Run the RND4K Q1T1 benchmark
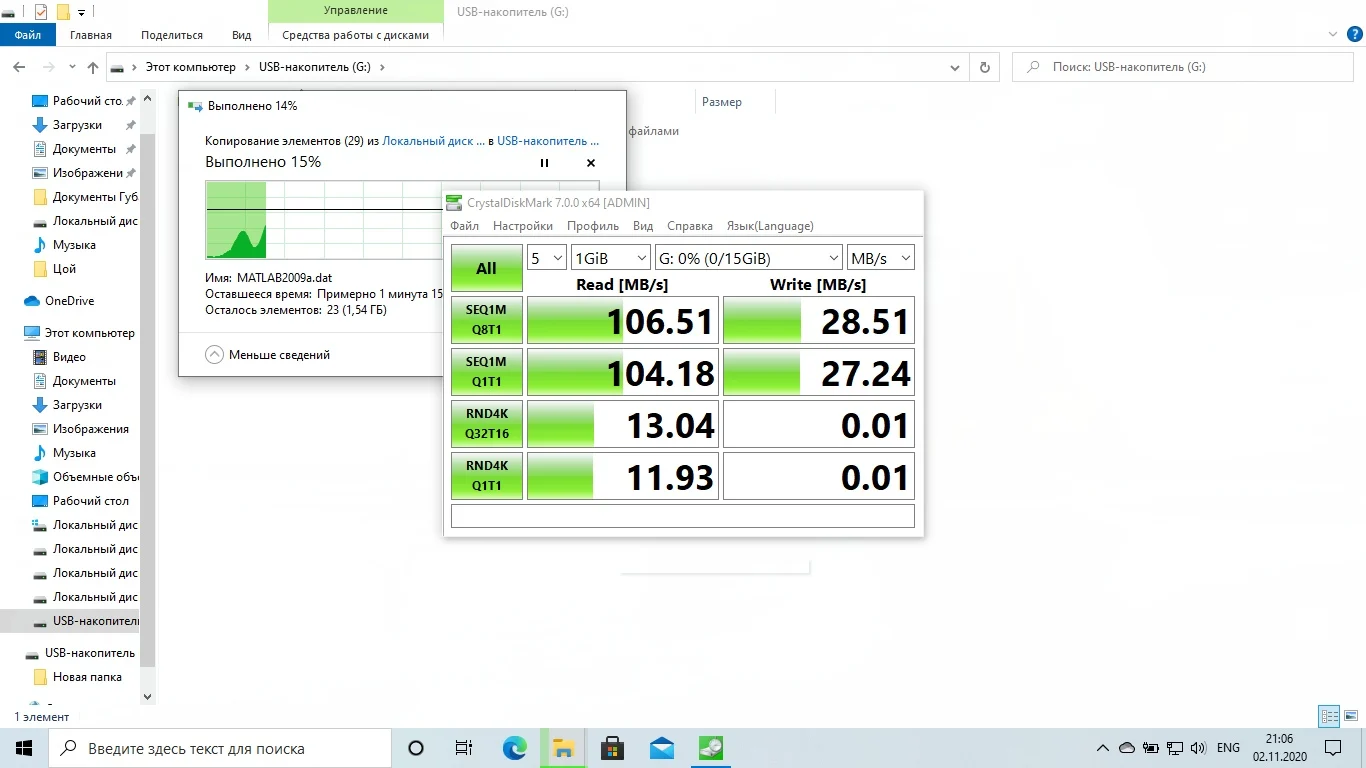1366x768 pixels. (x=487, y=476)
